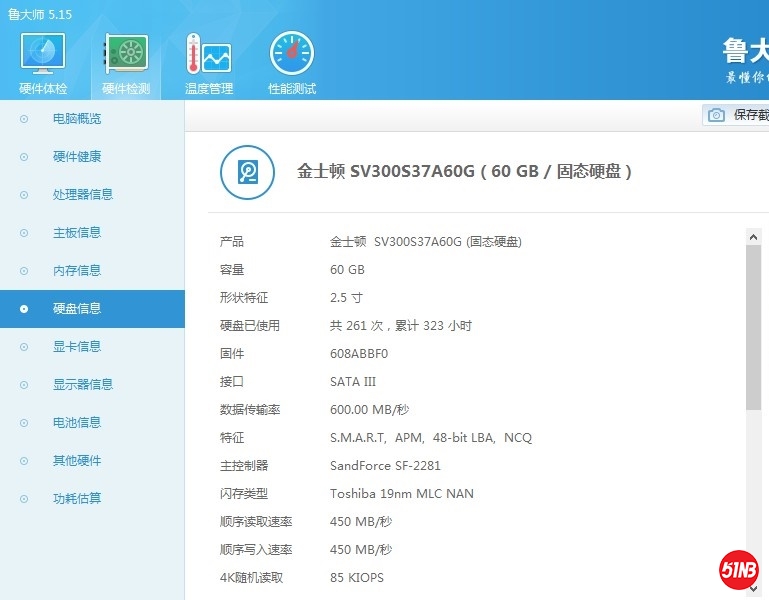Open 处理器信息 processor info
The height and width of the screenshot is (600, 769).
[x=83, y=195]
